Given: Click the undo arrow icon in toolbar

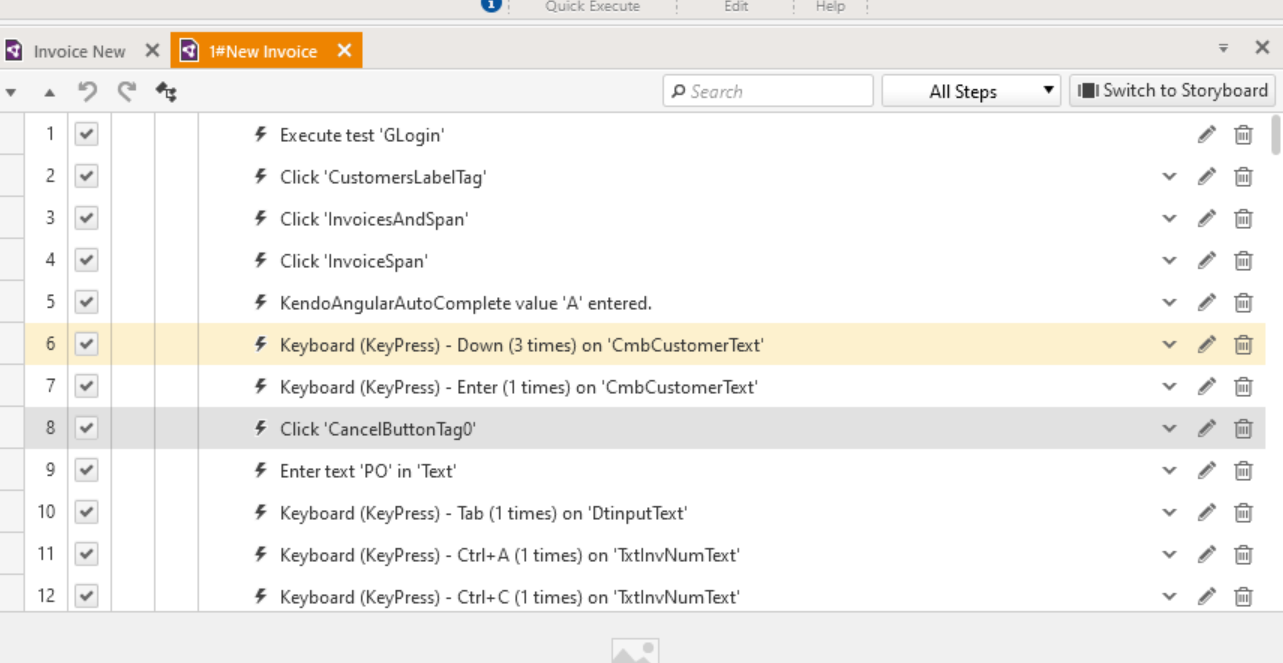Looking at the screenshot, I should tap(88, 92).
